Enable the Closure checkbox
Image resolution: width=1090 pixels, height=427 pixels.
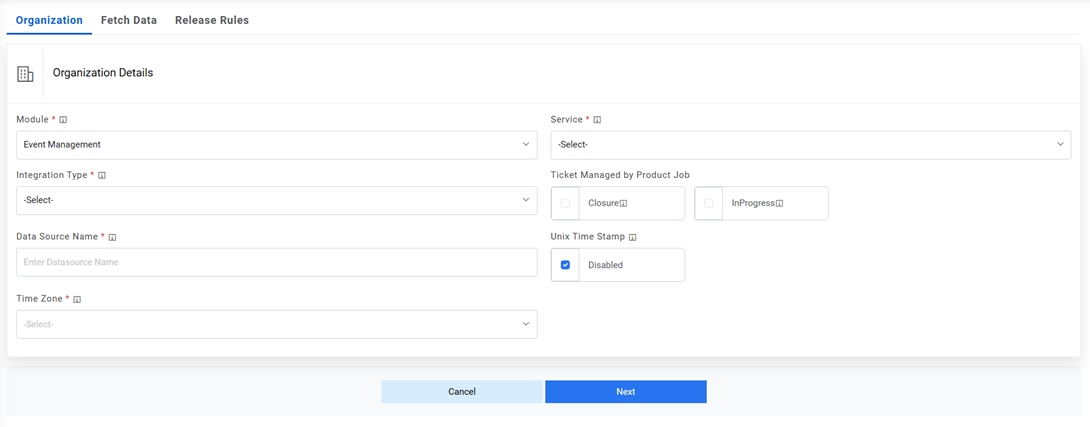[x=566, y=203]
